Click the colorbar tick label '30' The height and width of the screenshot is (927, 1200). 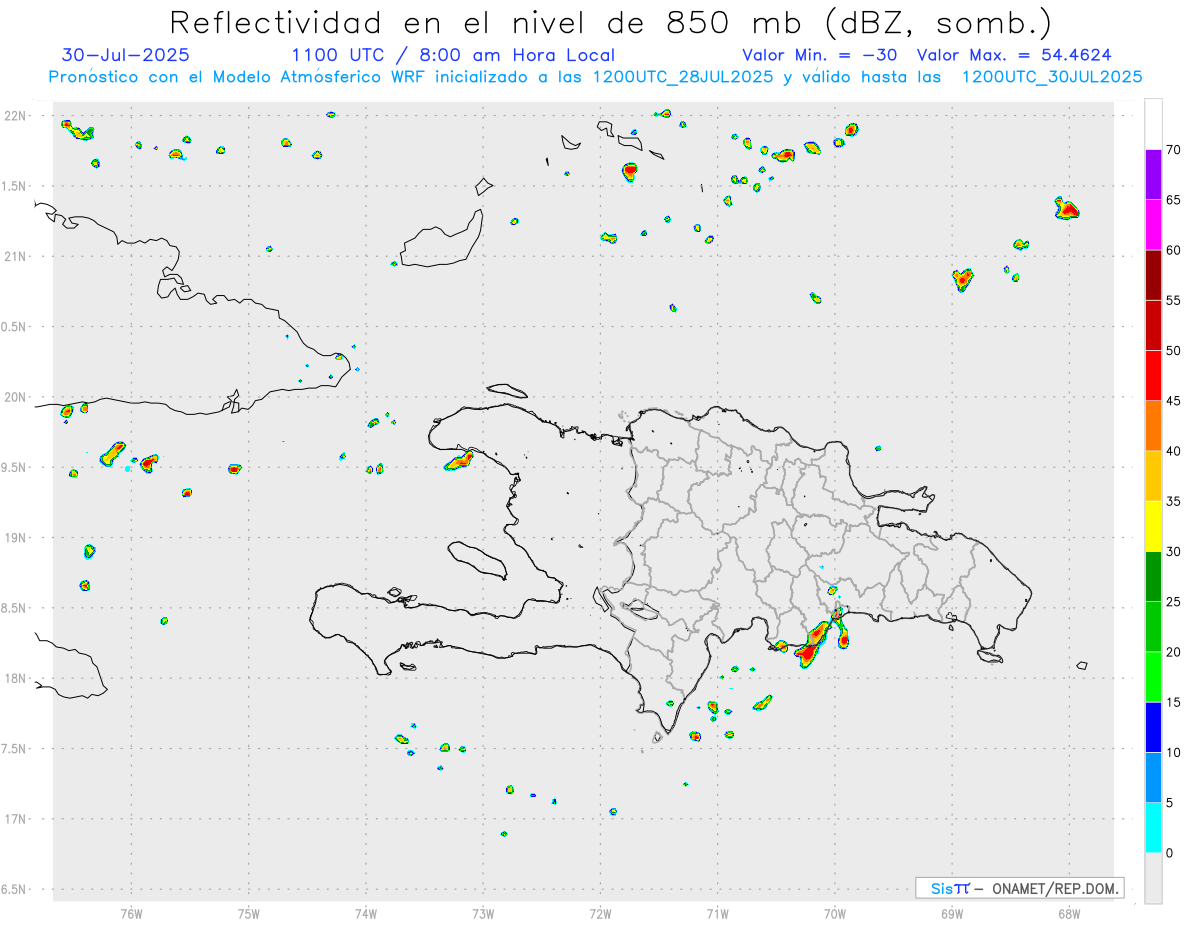pyautogui.click(x=1174, y=551)
